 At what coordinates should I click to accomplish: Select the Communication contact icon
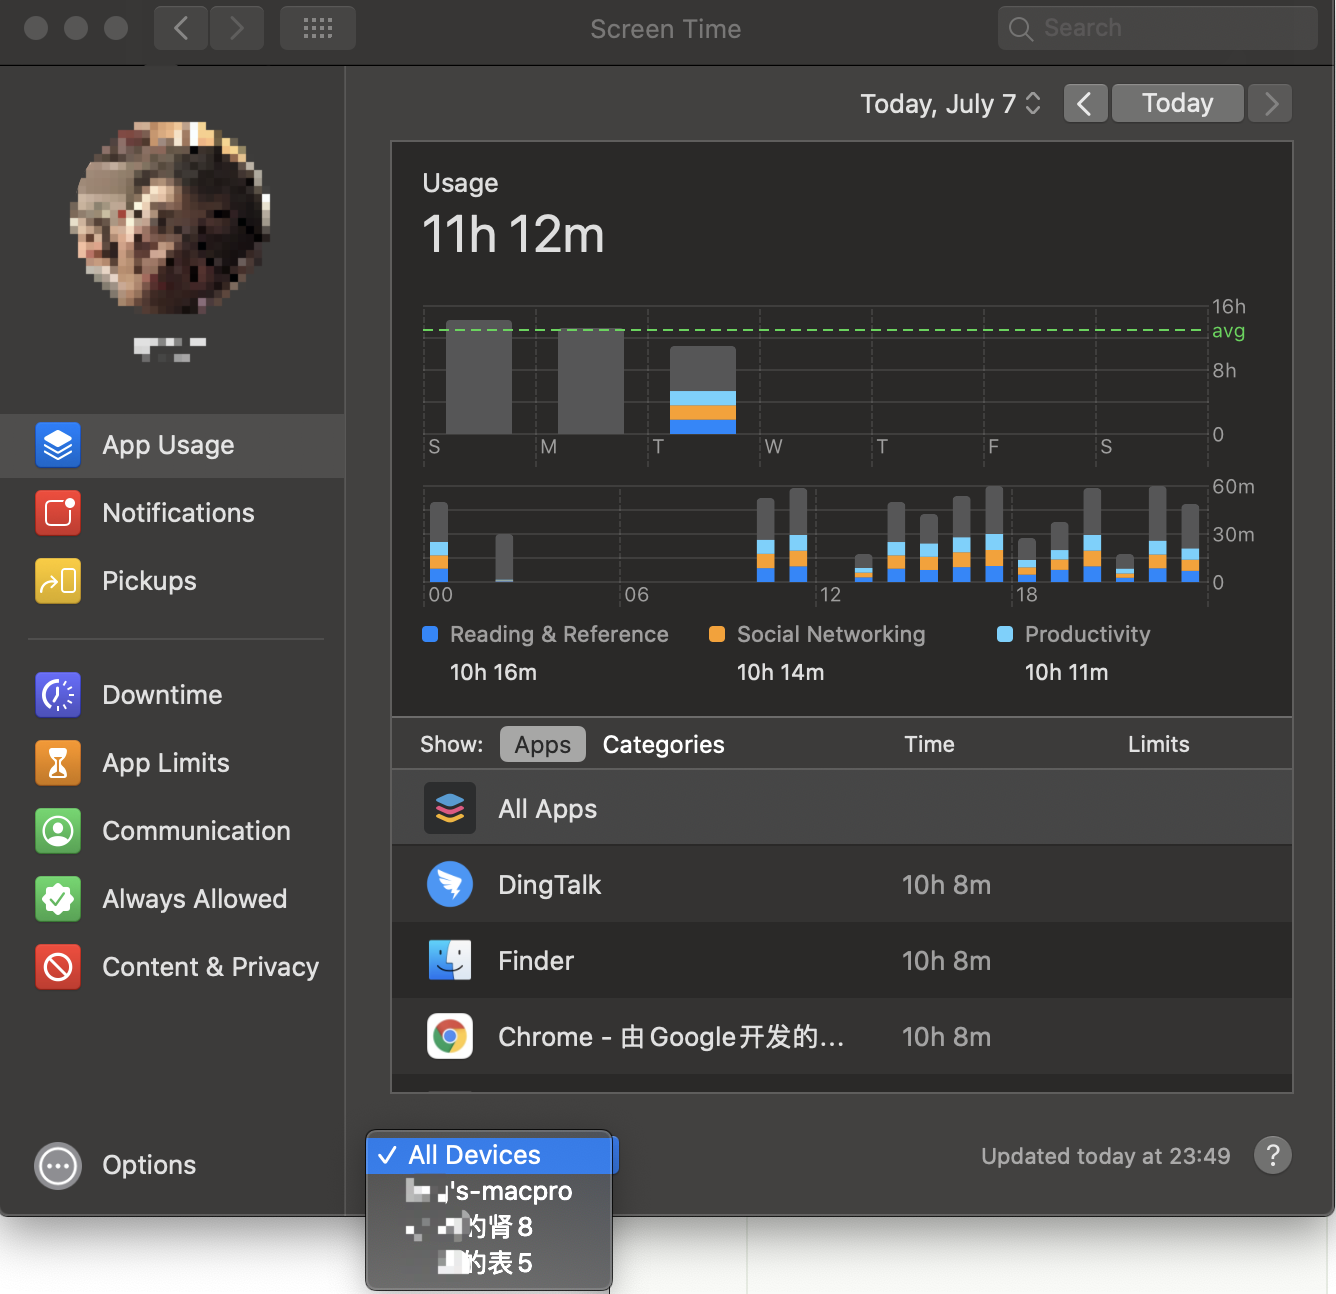click(x=58, y=831)
